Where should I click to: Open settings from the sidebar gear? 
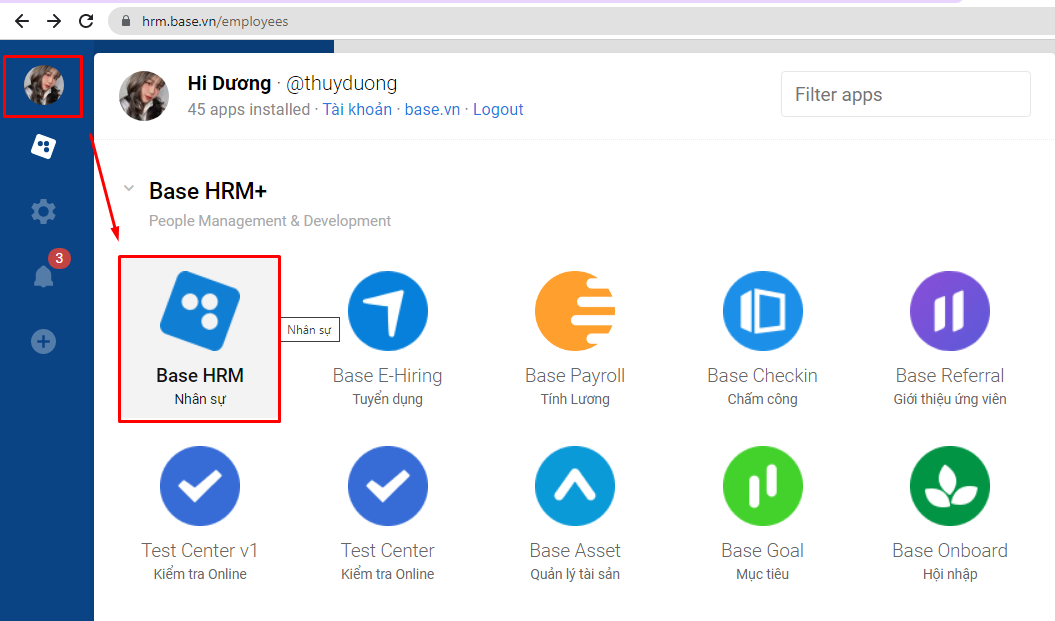43,211
